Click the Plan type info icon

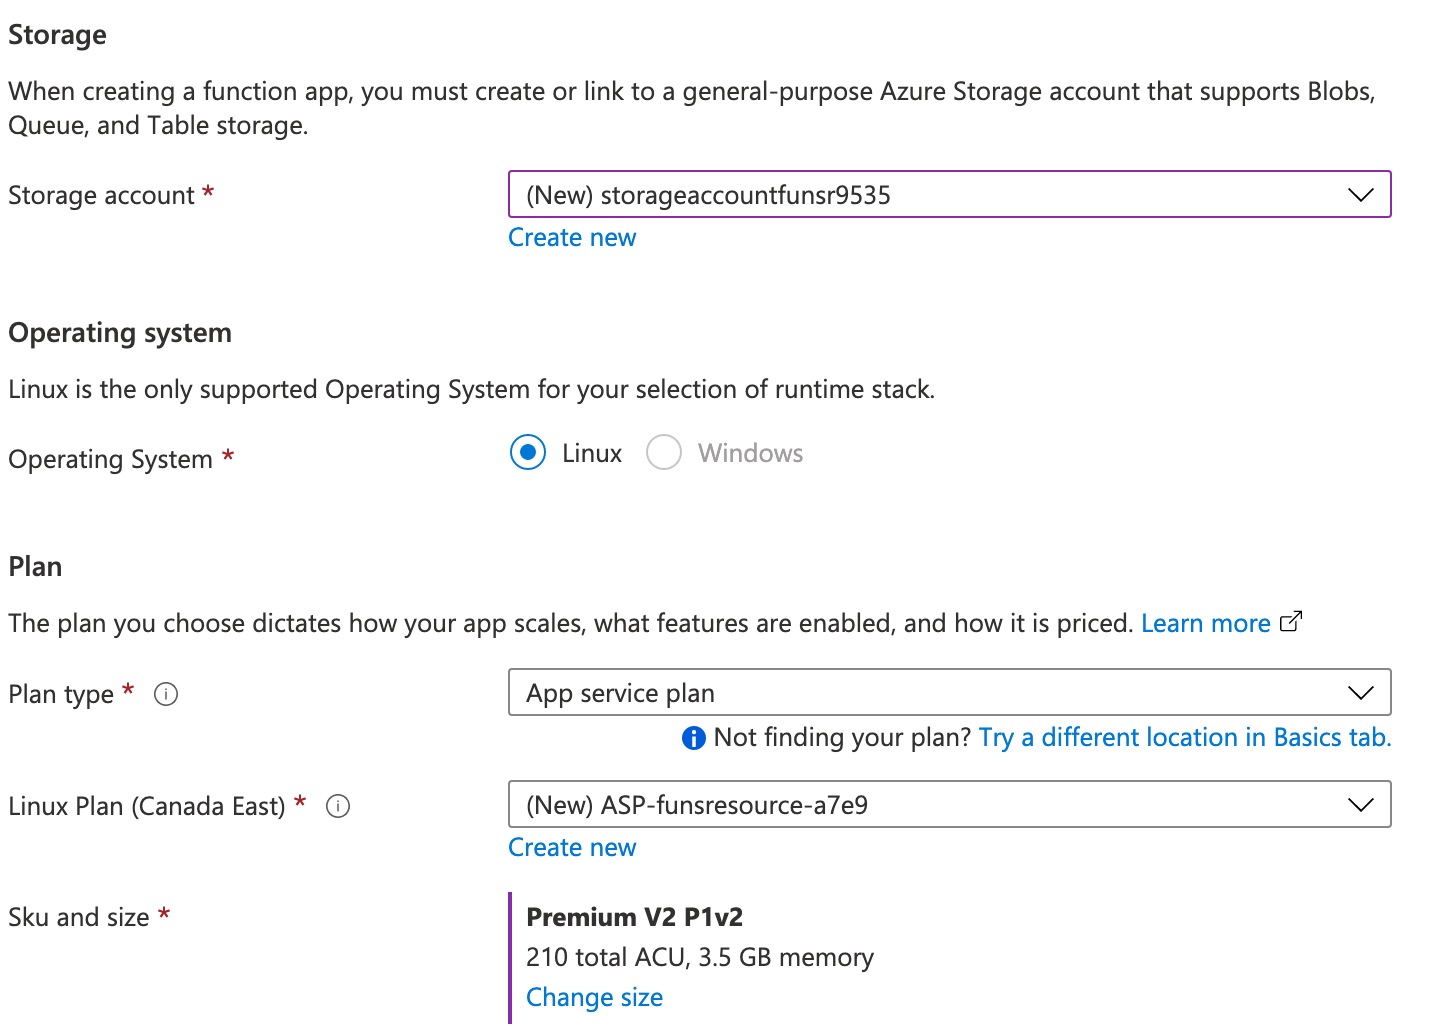[166, 694]
